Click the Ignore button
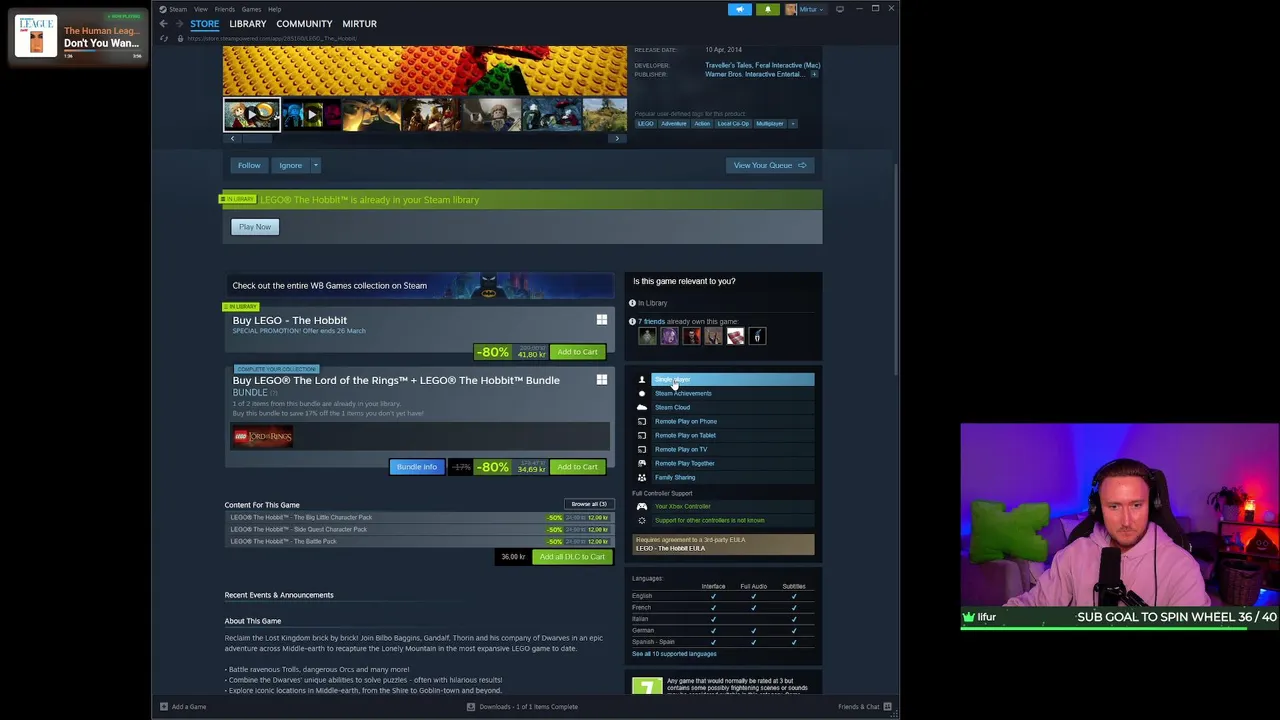1280x720 pixels. pos(290,165)
